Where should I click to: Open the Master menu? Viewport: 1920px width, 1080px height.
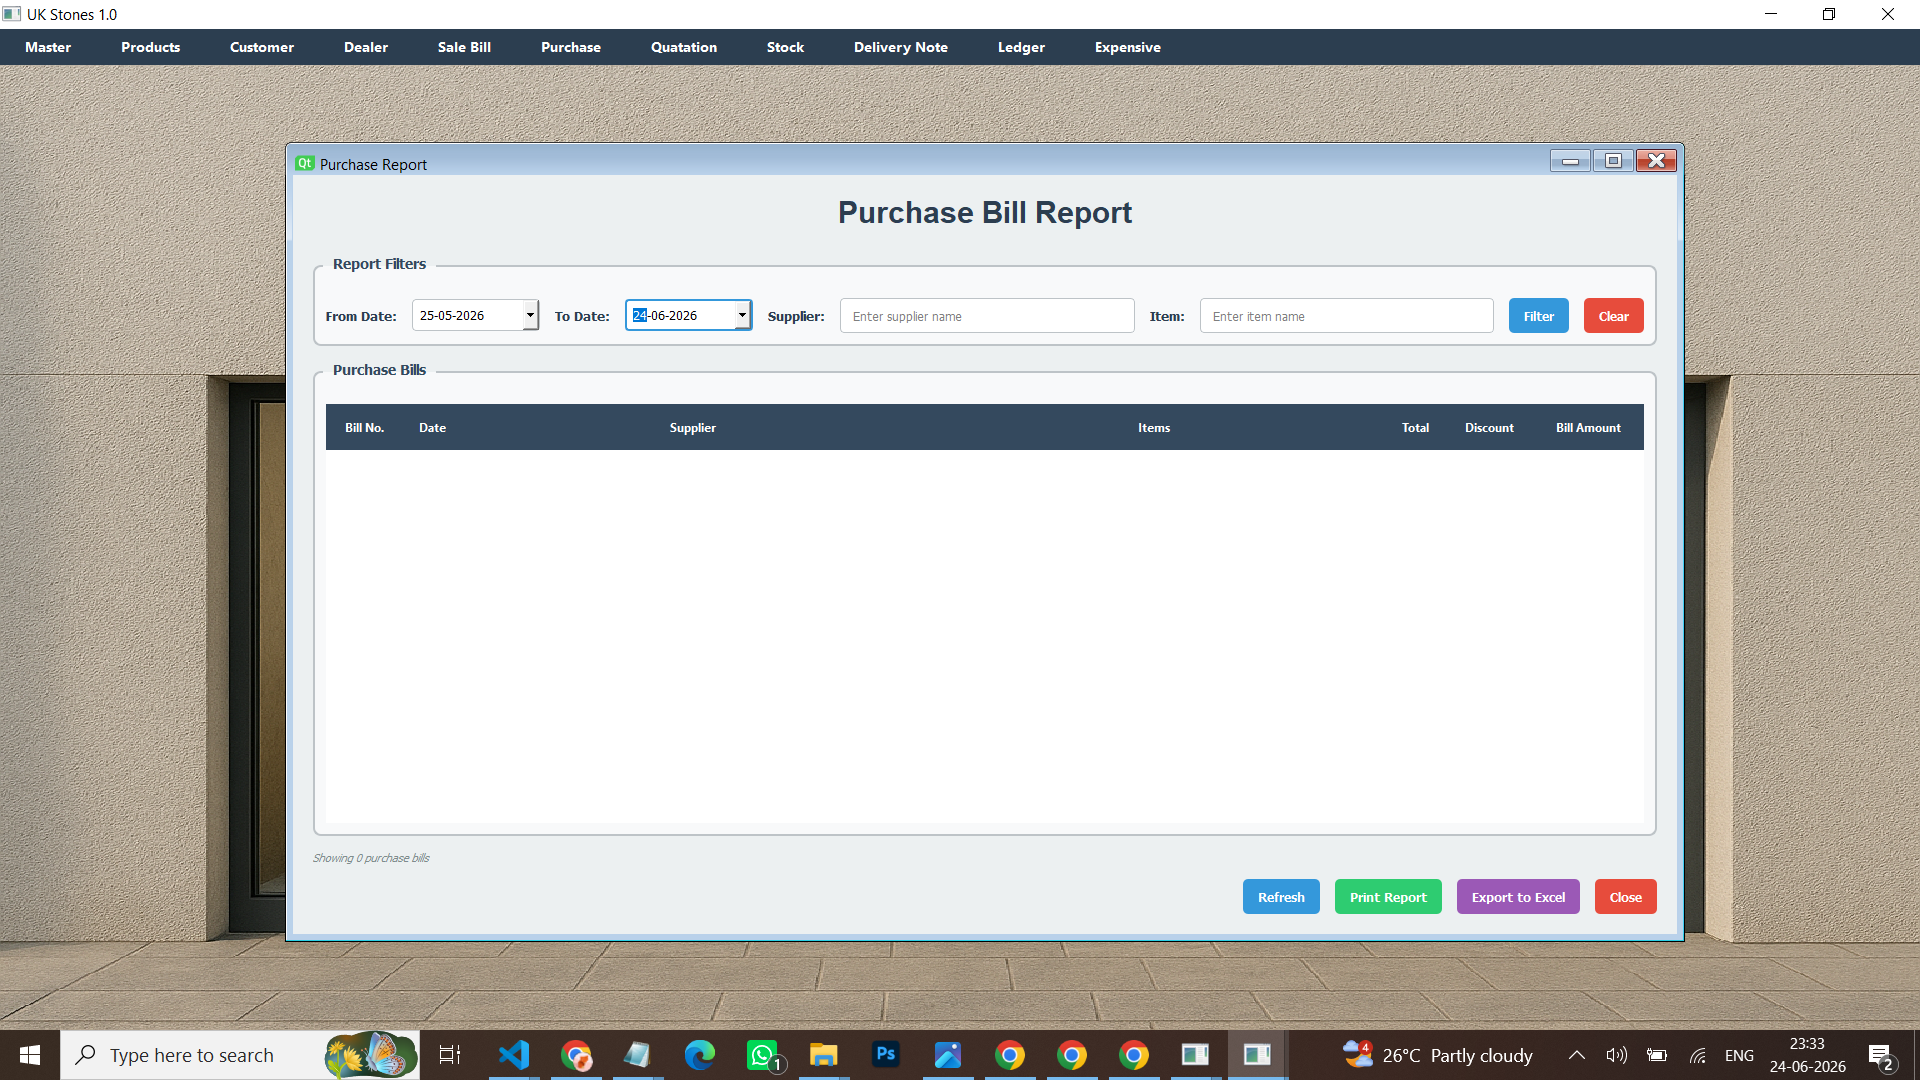(x=48, y=47)
